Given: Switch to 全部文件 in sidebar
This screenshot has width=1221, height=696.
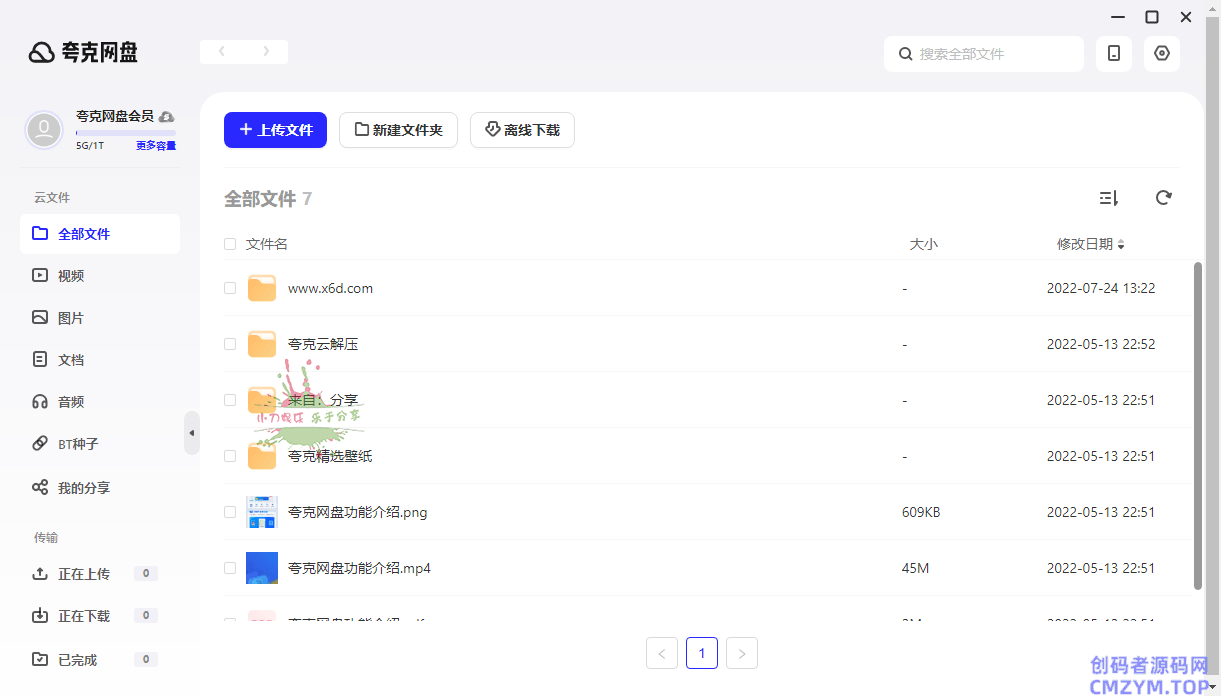Looking at the screenshot, I should (x=84, y=234).
